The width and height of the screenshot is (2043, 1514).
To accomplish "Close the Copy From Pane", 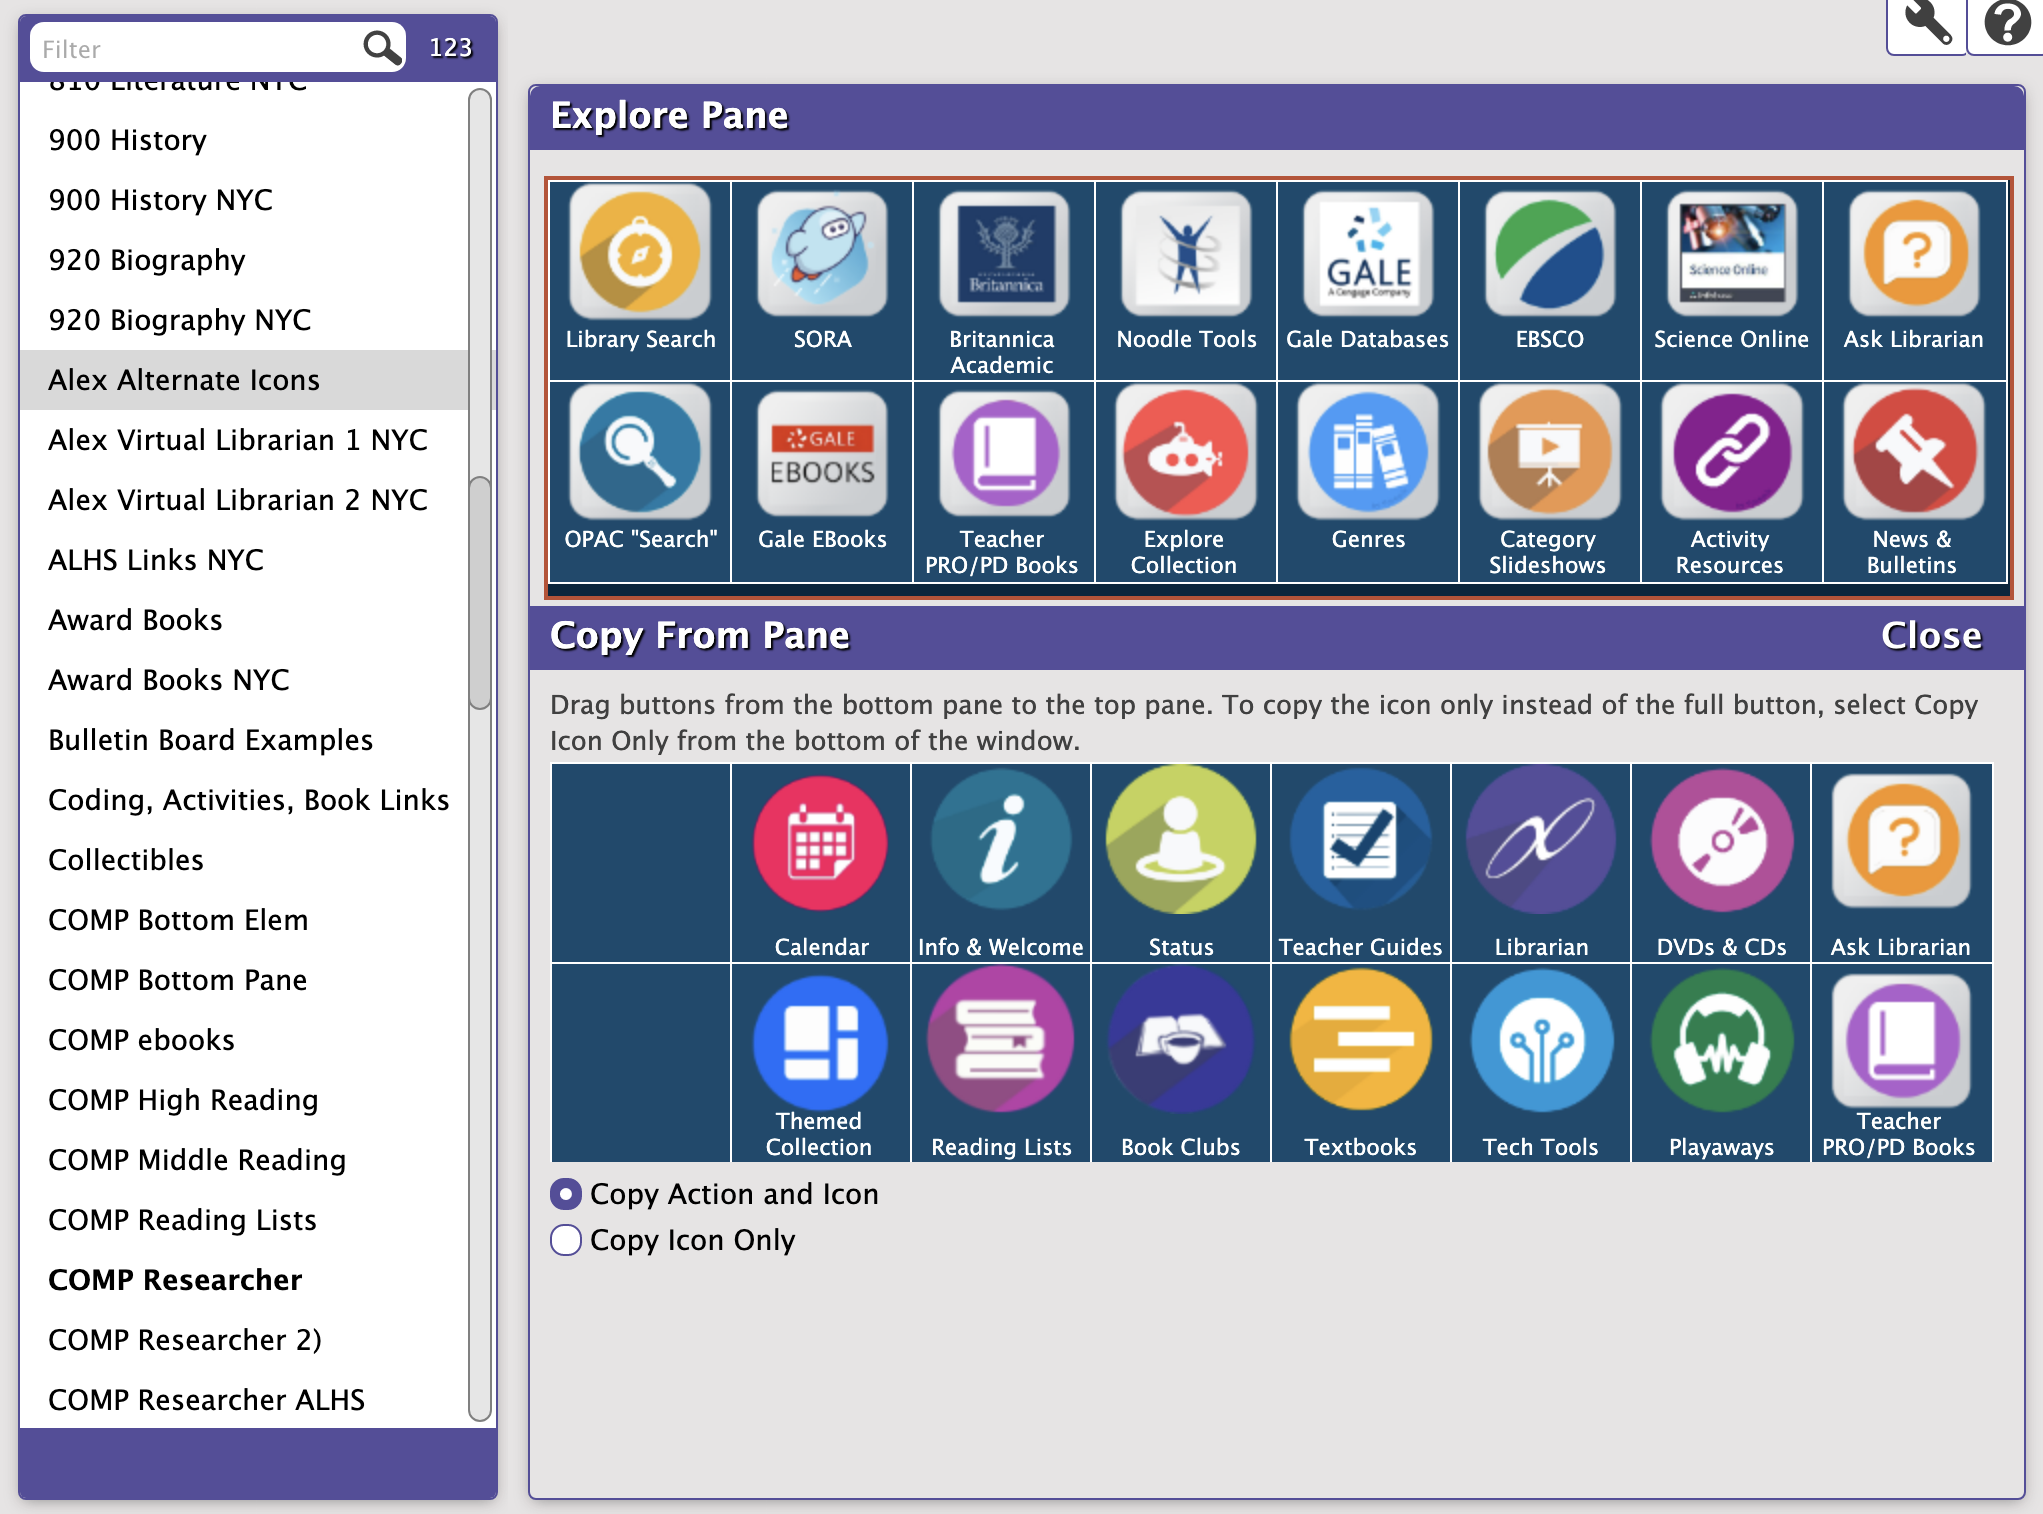I will tap(1931, 636).
